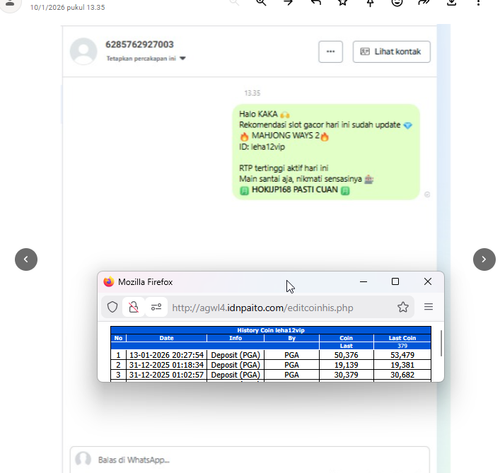The height and width of the screenshot is (473, 500).
Task: Open the three-dot options button
Action: 330,52
